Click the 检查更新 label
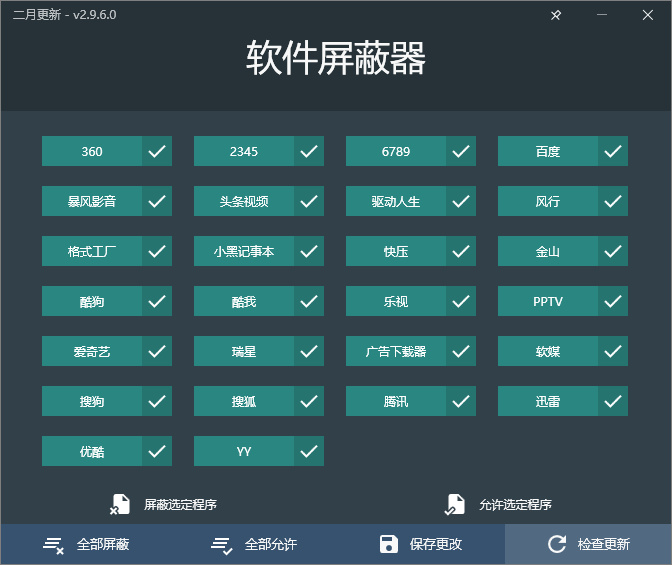 click(604, 544)
